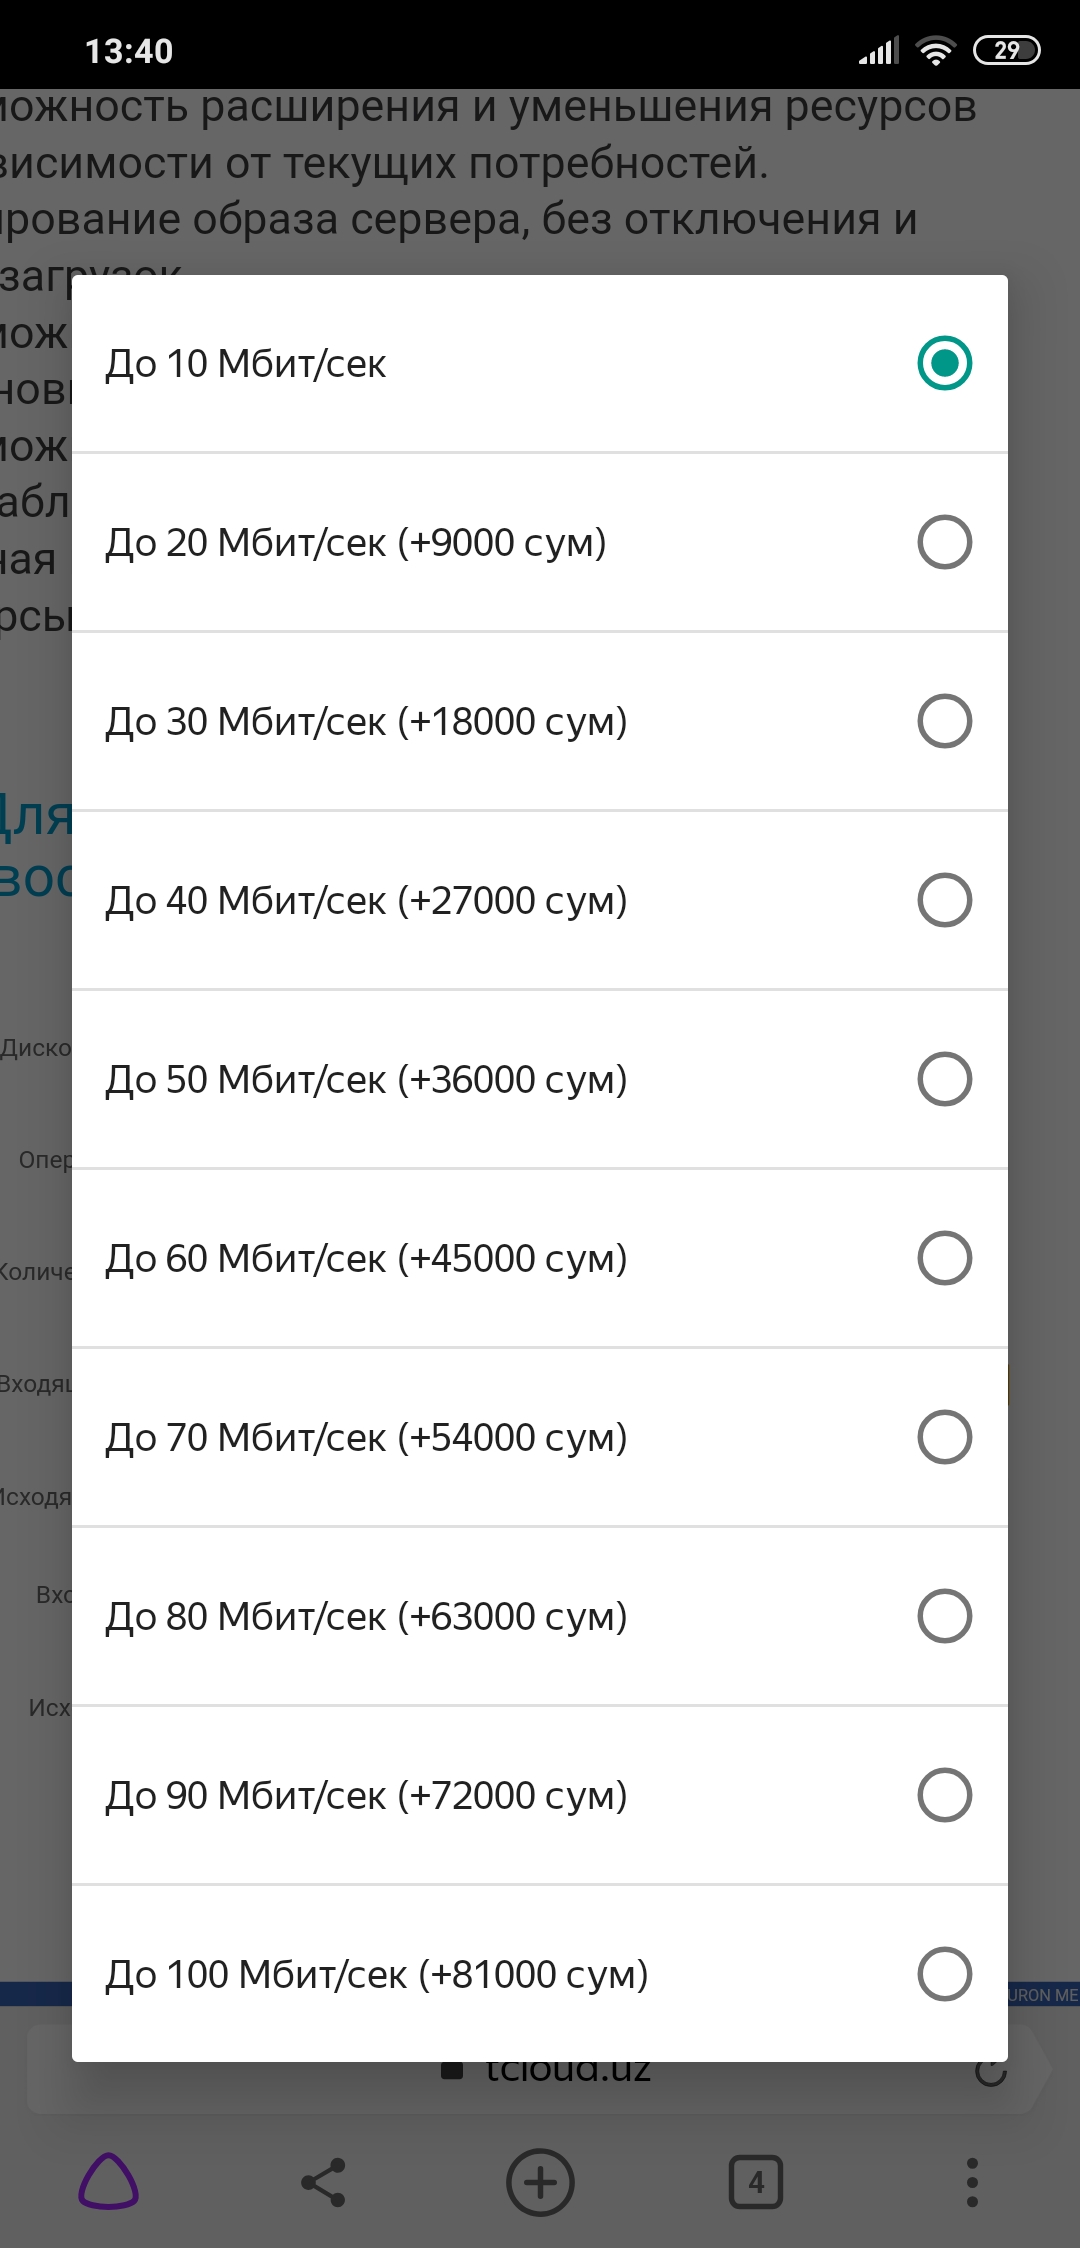Open the three-dot browser menu

[x=971, y=2182]
